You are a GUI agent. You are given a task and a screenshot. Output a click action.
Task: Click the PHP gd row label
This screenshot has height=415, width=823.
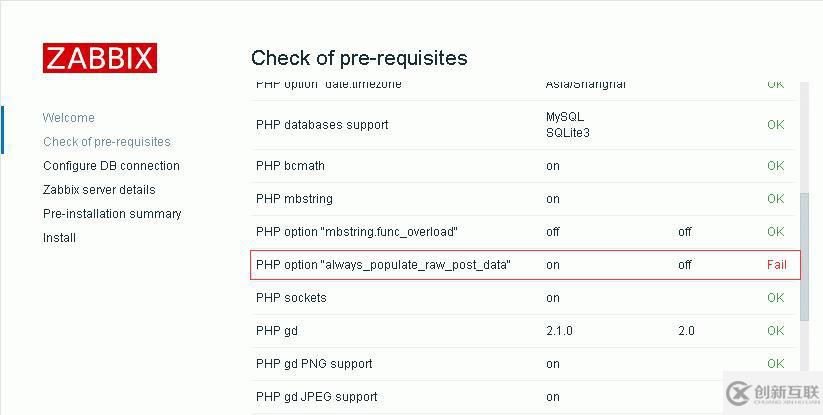click(x=277, y=331)
